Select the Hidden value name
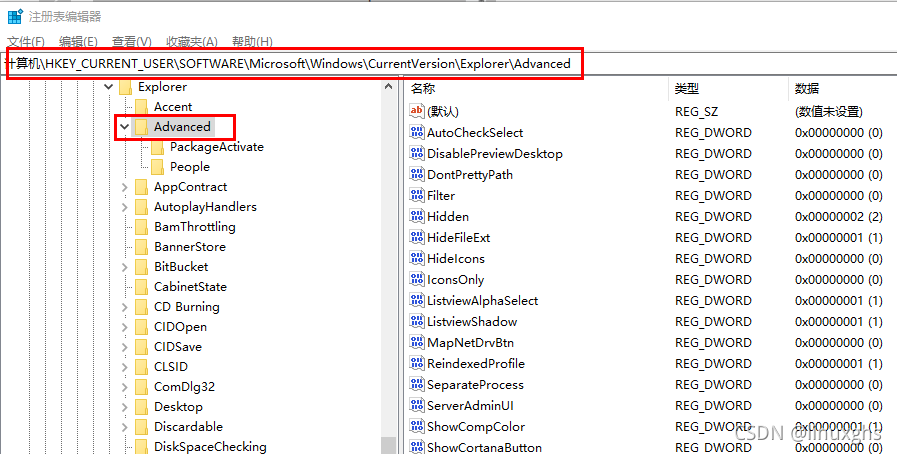 click(448, 217)
